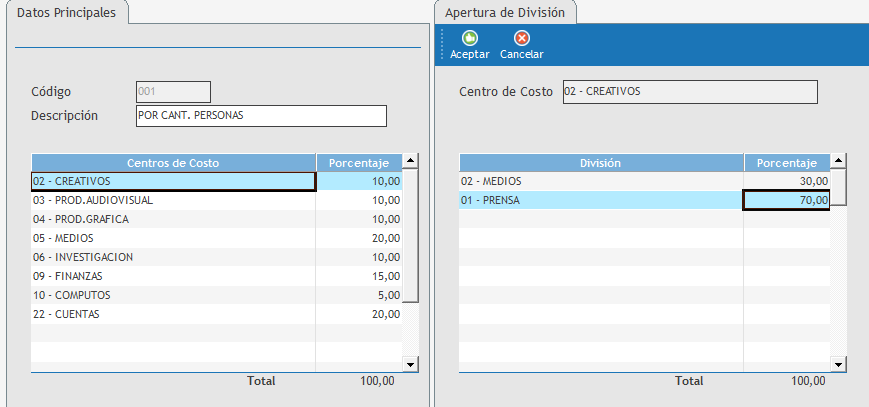Click the 02 - MEDIOS division row

(x=601, y=181)
